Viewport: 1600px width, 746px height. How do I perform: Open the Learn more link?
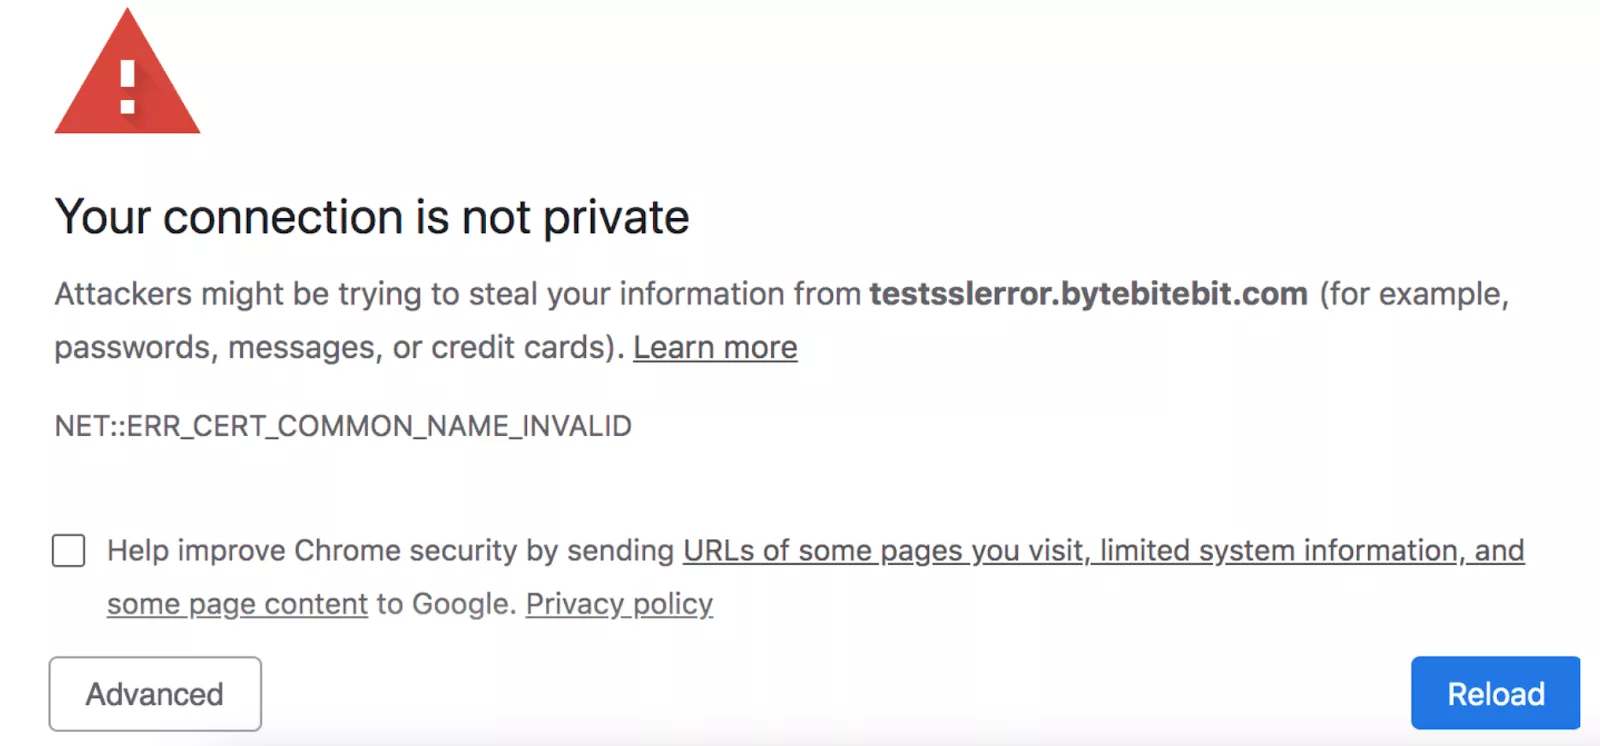(x=715, y=347)
